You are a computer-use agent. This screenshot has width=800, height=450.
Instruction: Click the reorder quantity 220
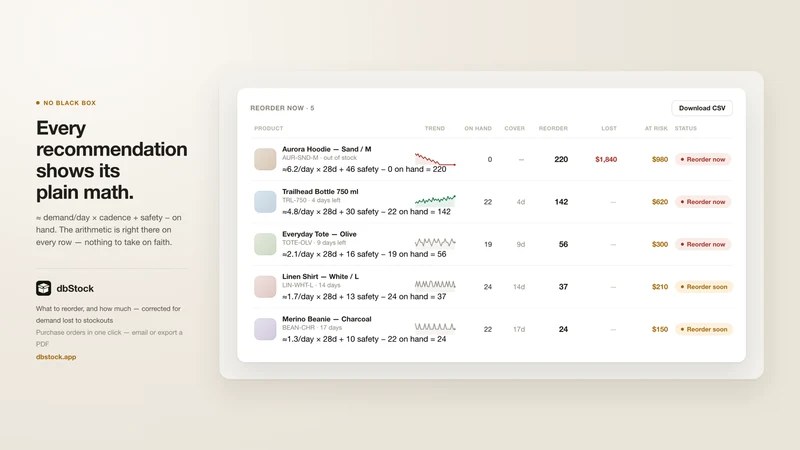click(x=561, y=159)
